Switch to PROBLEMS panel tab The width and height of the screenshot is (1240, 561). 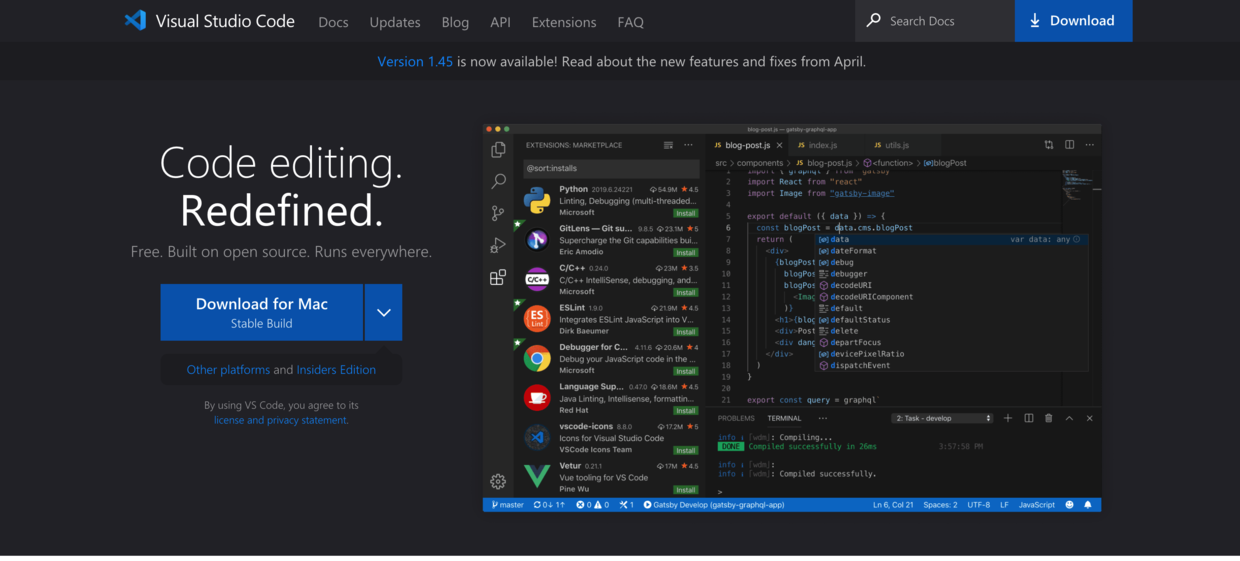(x=736, y=418)
